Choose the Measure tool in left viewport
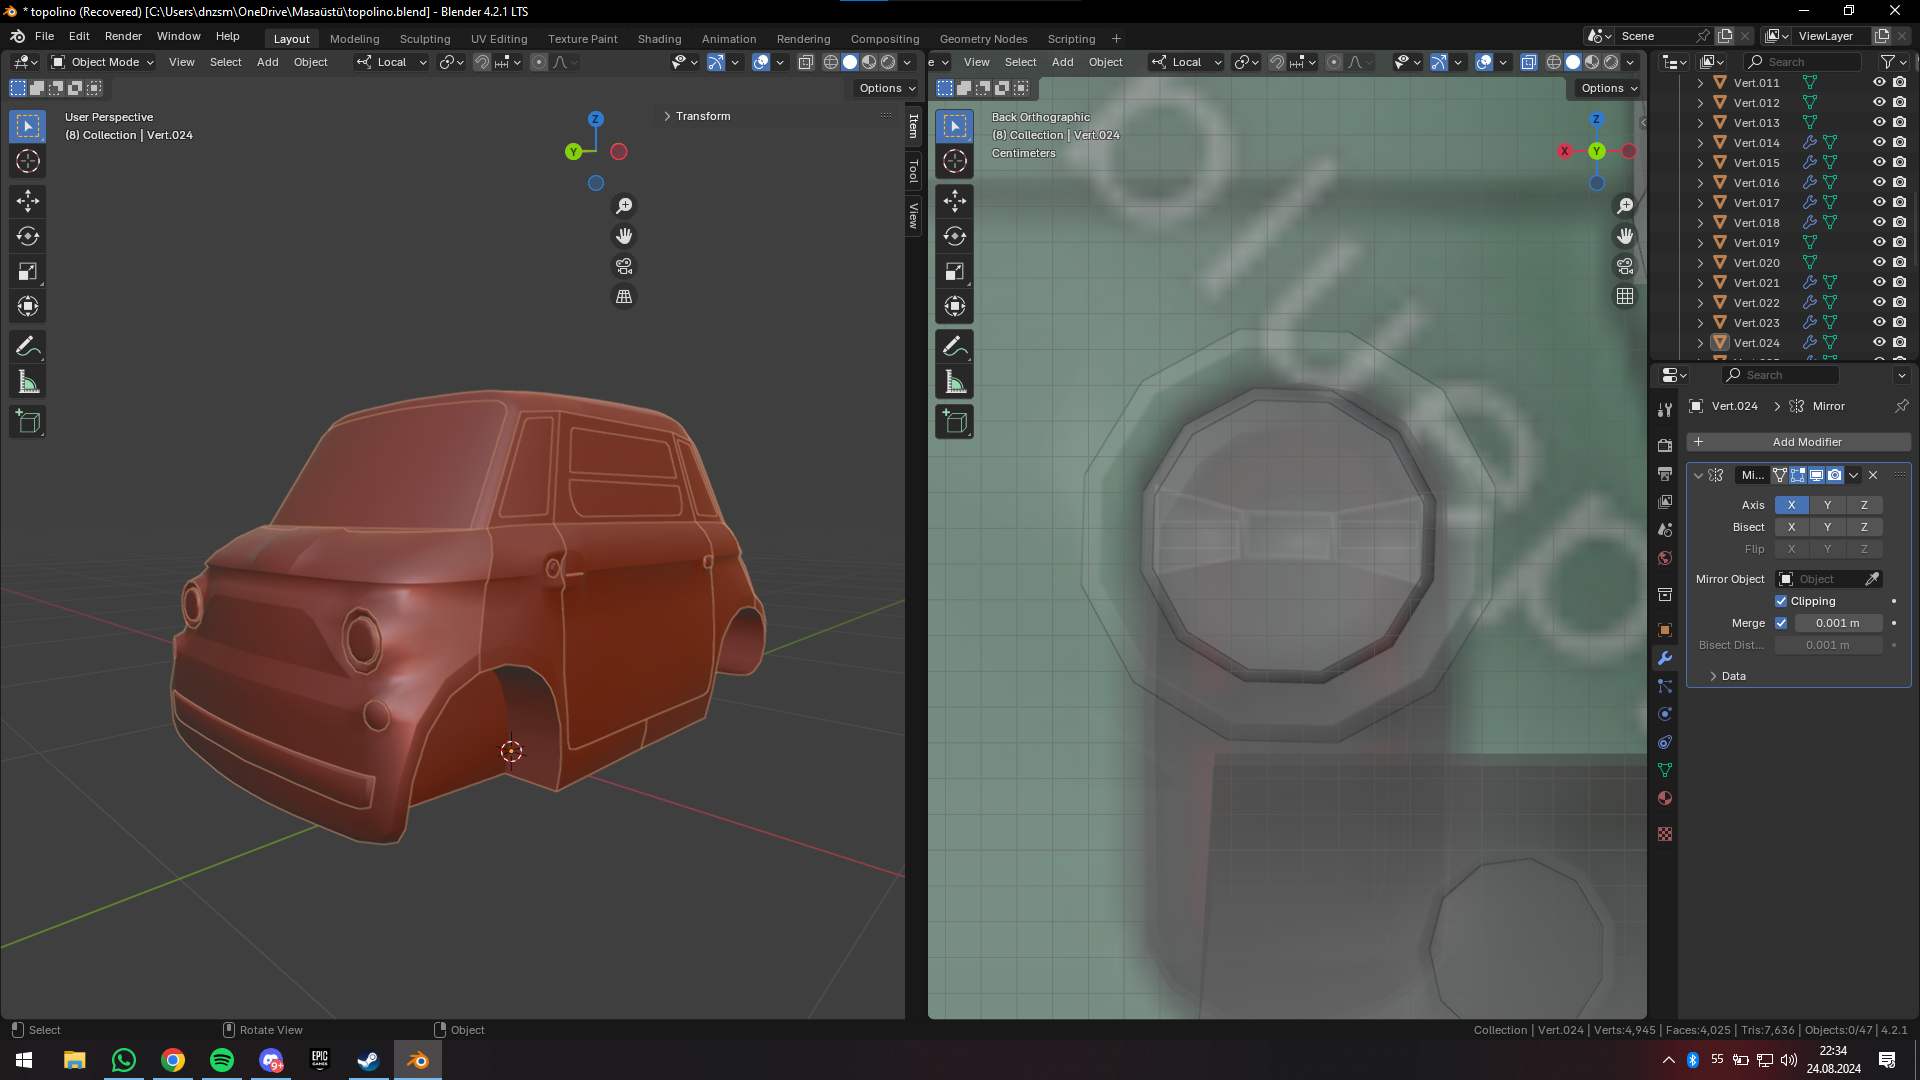The height and width of the screenshot is (1080, 1920). pos(28,382)
